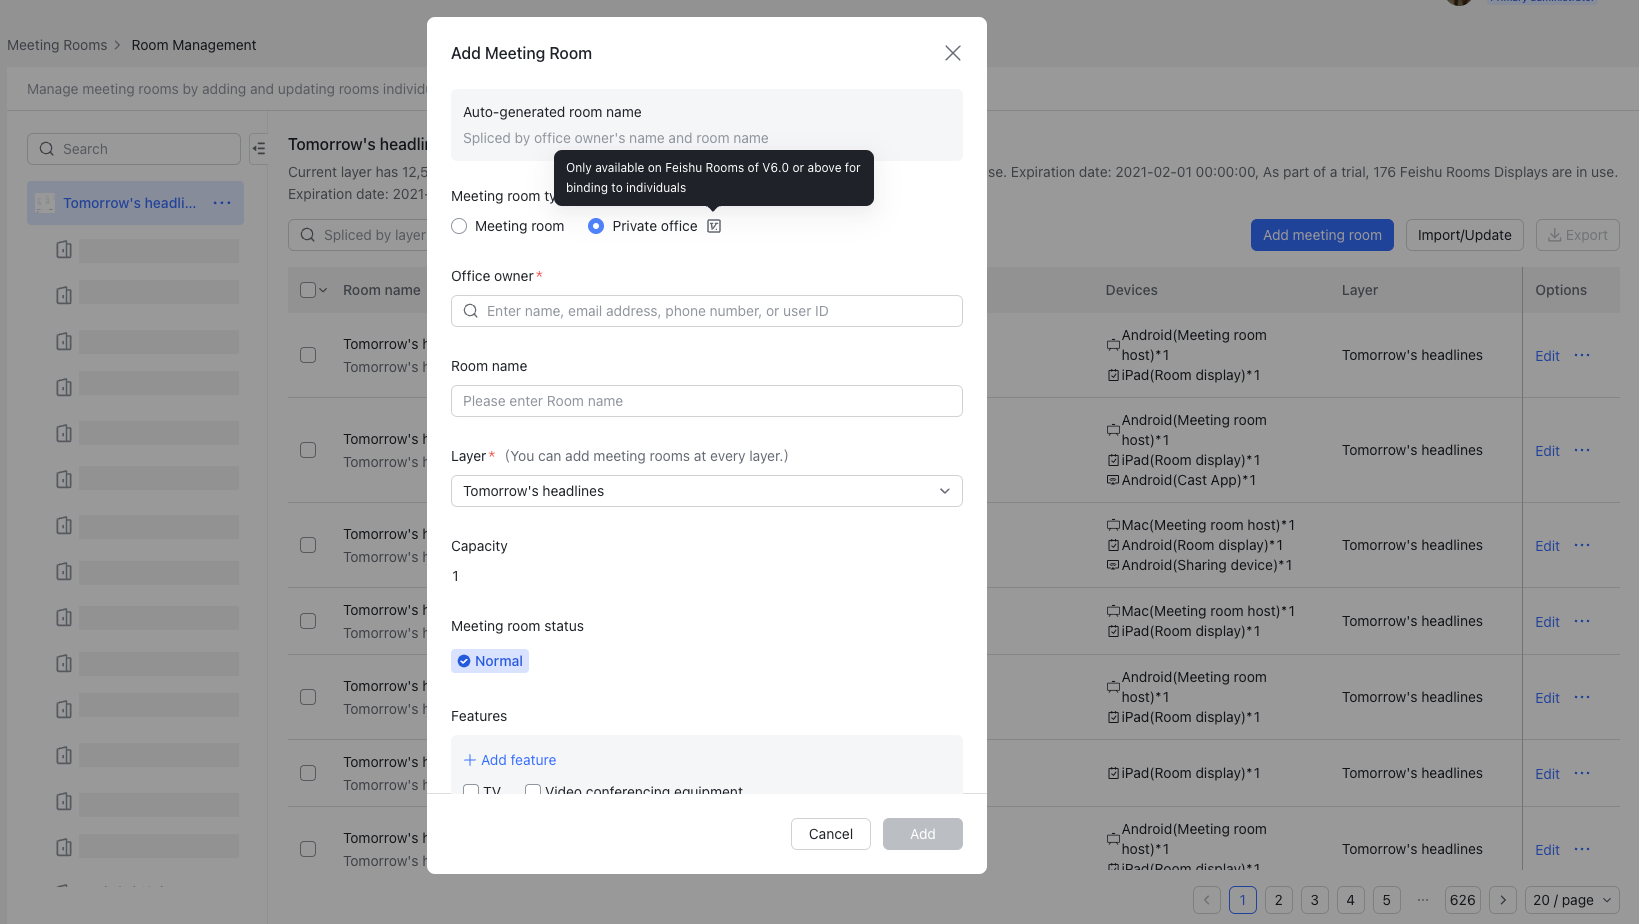This screenshot has width=1639, height=924.
Task: Check the TV feature checkbox
Action: 471,791
